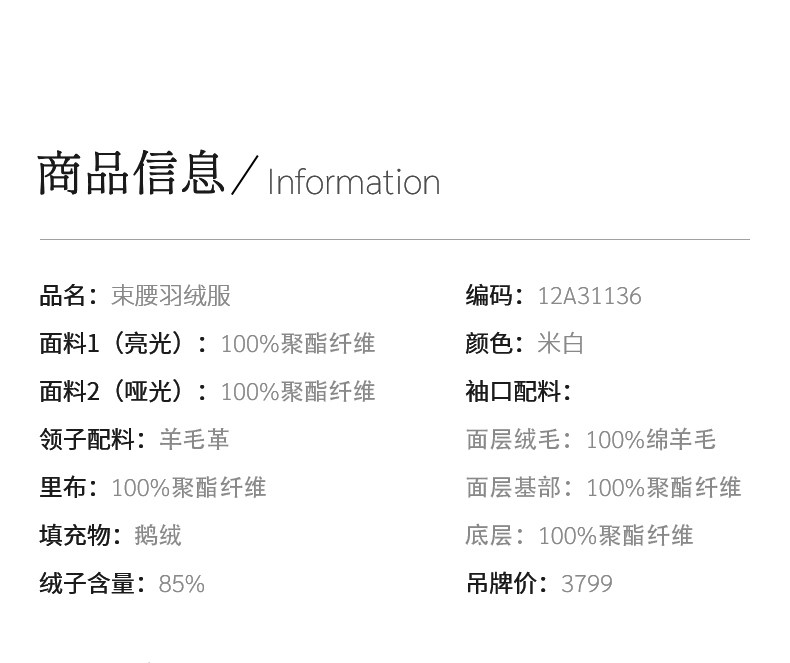This screenshot has height=663, width=790.
Task: Select the product name 束腰羽绒服
Action: (171, 296)
